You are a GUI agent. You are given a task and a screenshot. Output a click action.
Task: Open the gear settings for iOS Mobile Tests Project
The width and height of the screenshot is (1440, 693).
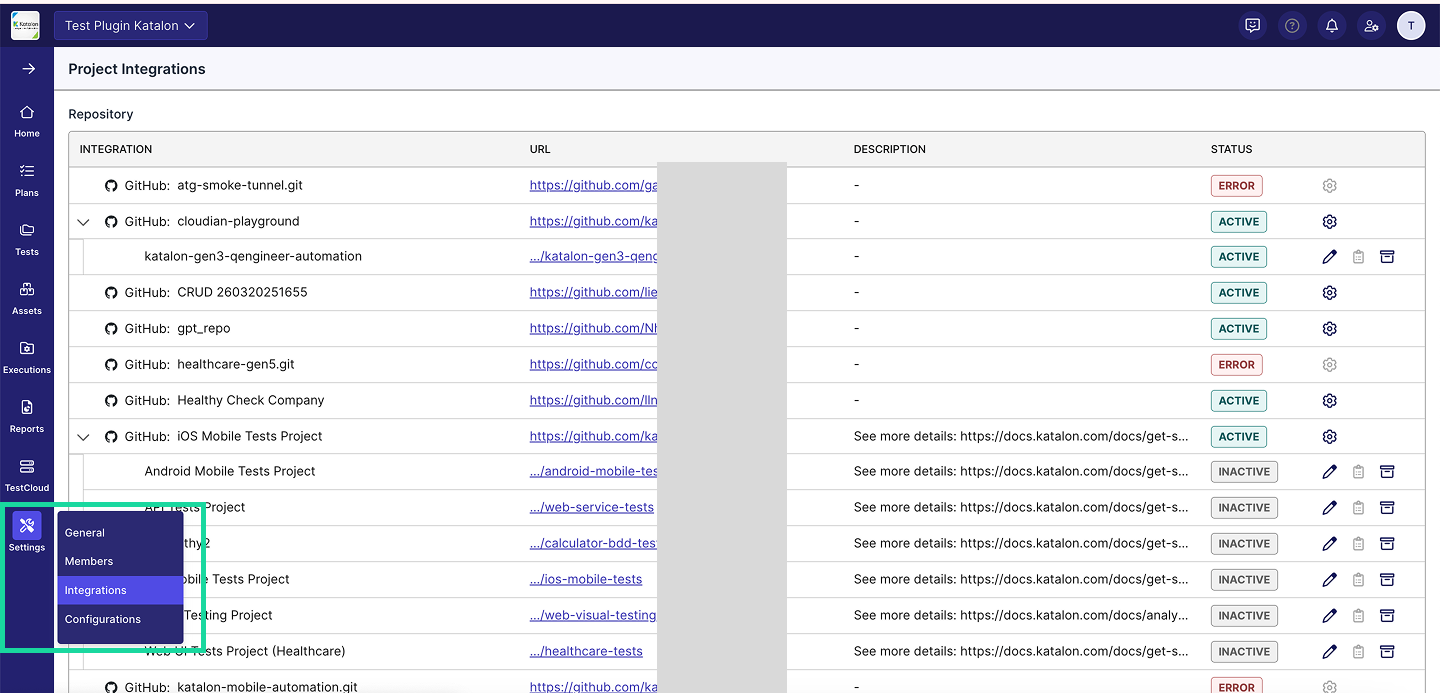pyautogui.click(x=1329, y=437)
